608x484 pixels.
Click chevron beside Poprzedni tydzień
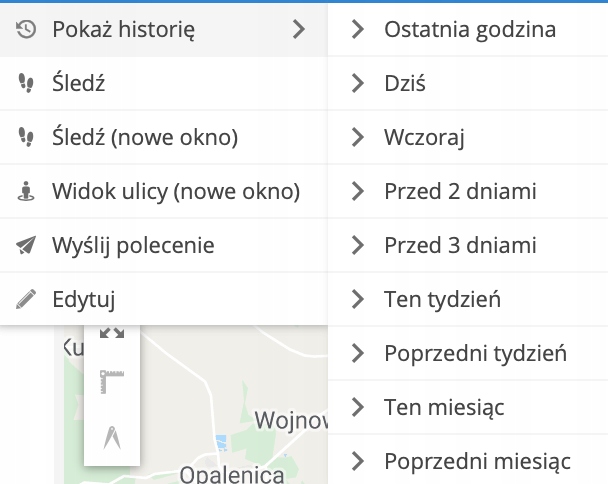(358, 353)
